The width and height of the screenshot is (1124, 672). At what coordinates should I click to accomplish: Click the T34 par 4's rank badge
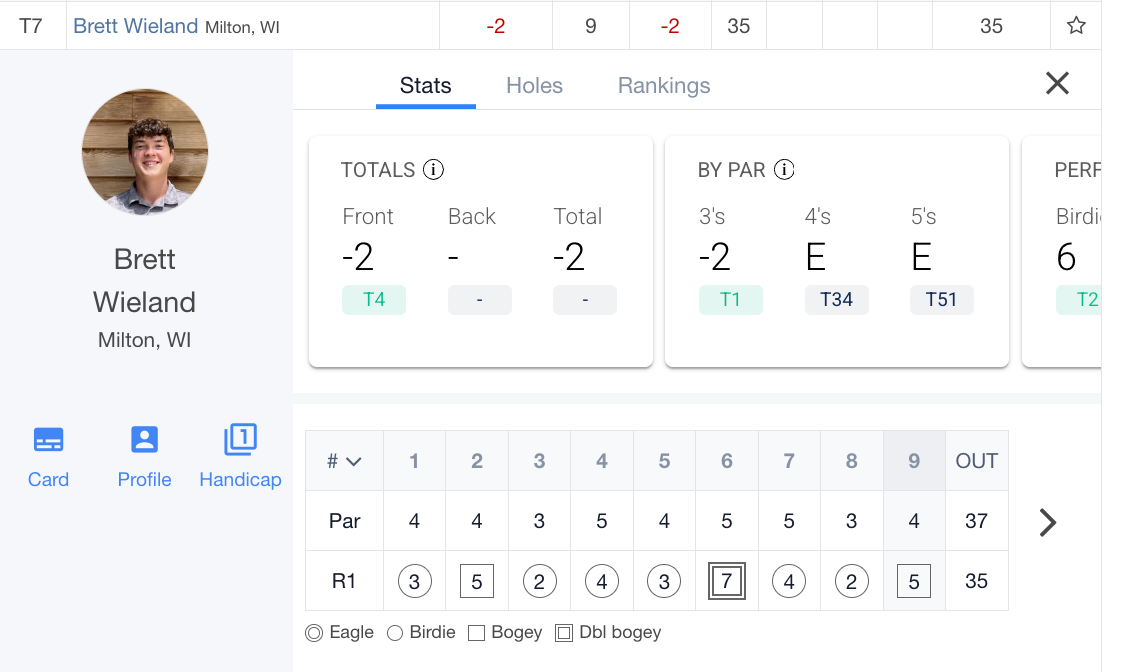click(837, 300)
